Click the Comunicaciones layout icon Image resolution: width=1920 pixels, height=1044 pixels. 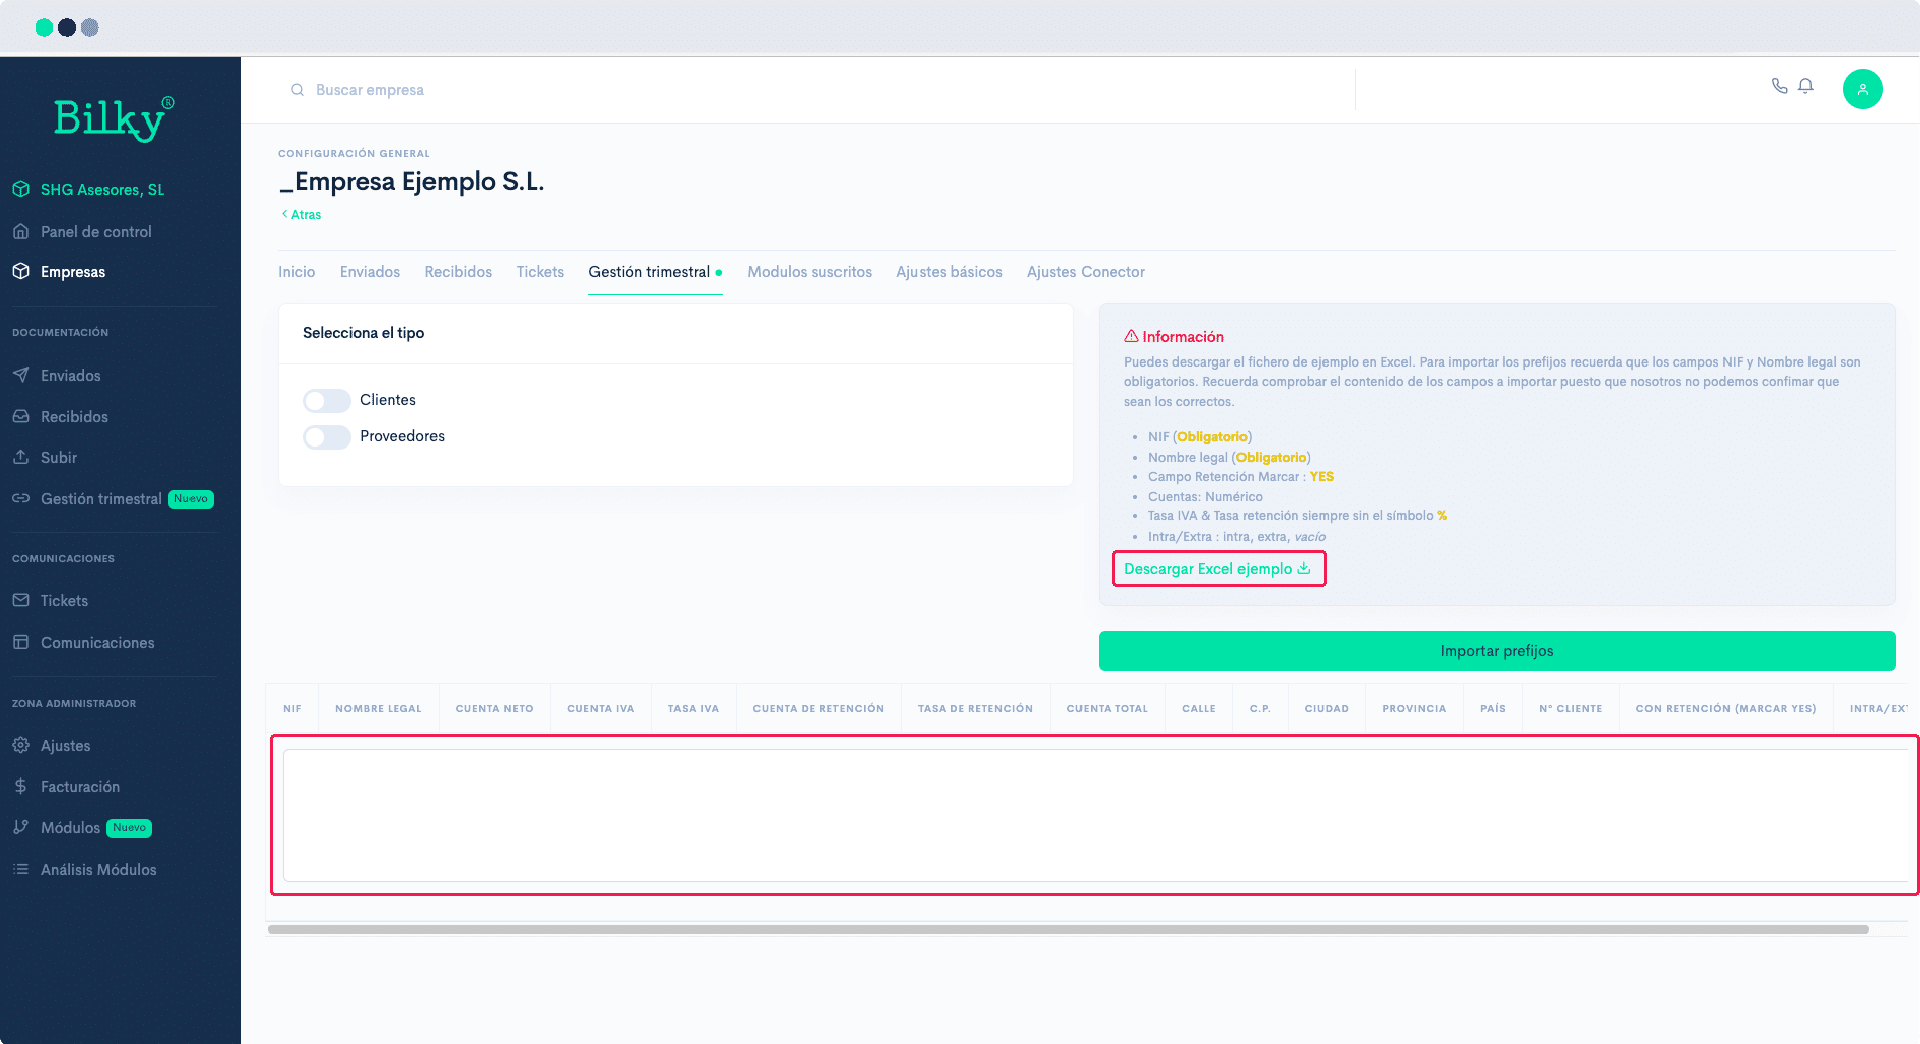[21, 642]
